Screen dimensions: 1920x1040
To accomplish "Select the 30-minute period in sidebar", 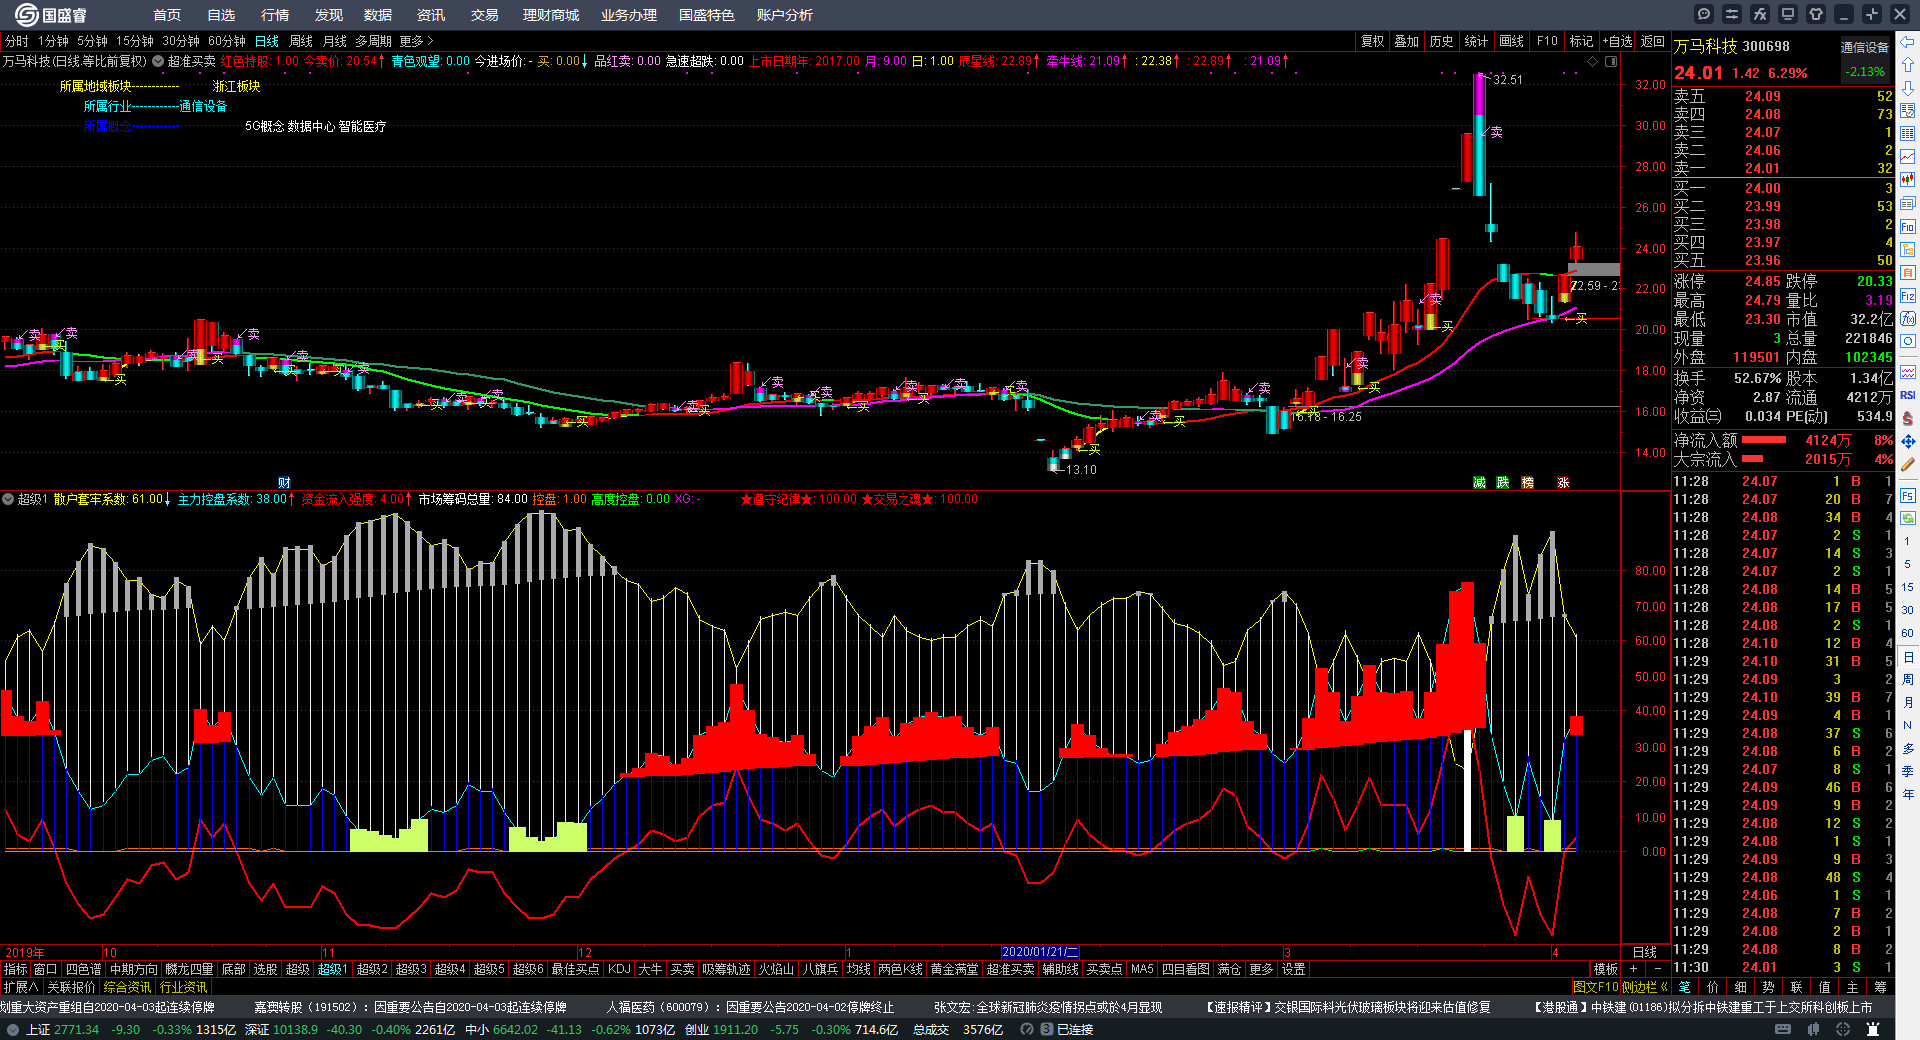I will tap(1907, 610).
